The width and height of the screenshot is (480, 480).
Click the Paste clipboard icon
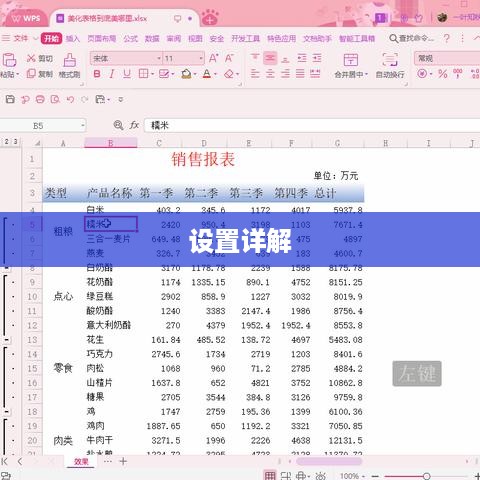pyautogui.click(x=9, y=60)
